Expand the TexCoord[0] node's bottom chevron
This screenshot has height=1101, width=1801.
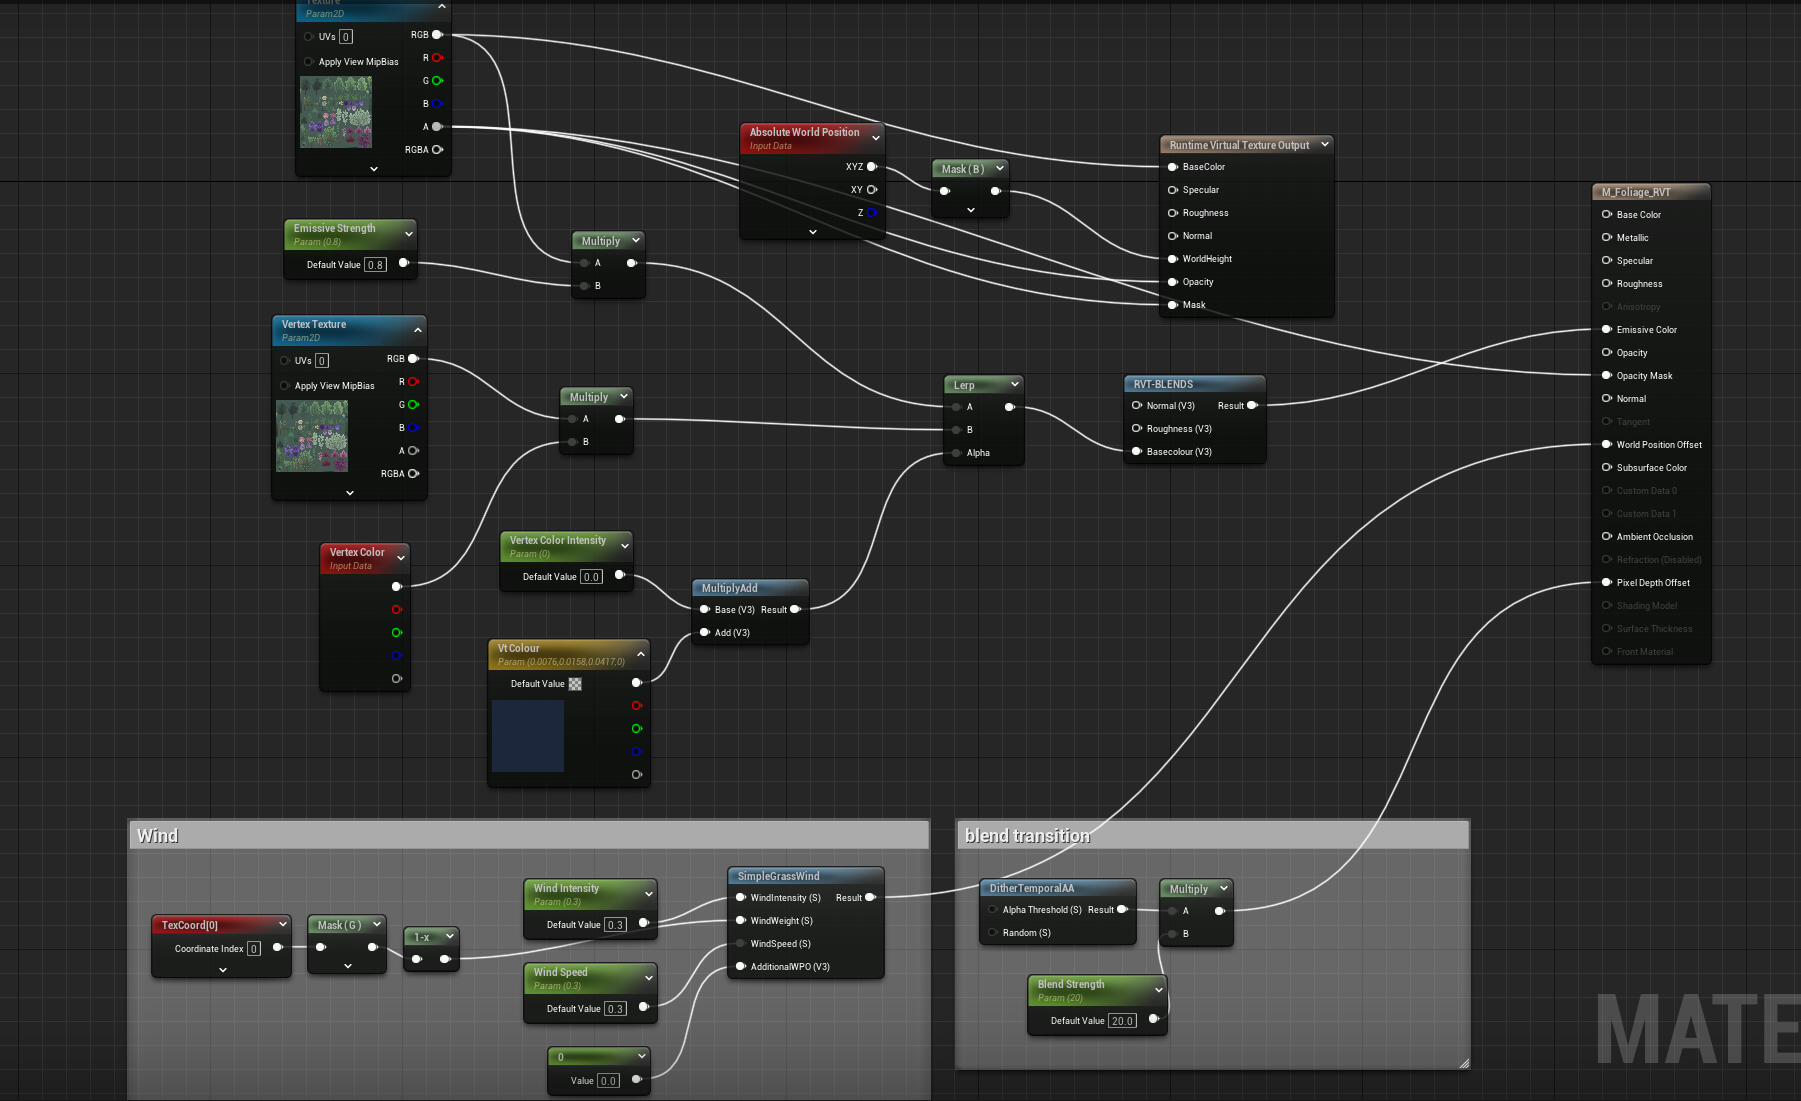(222, 970)
